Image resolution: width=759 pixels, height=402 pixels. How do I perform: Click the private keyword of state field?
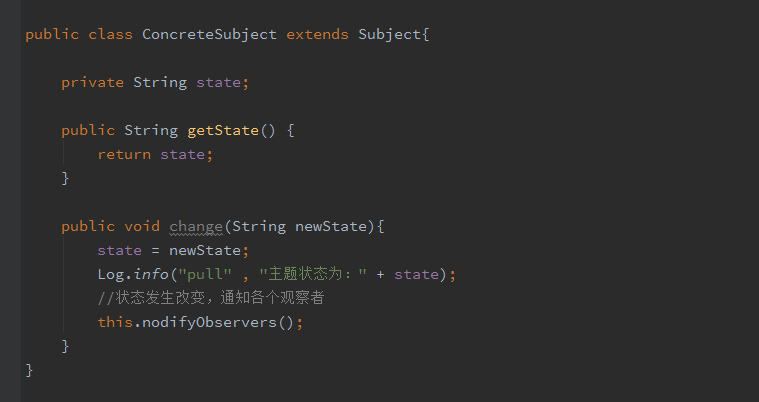coord(92,82)
